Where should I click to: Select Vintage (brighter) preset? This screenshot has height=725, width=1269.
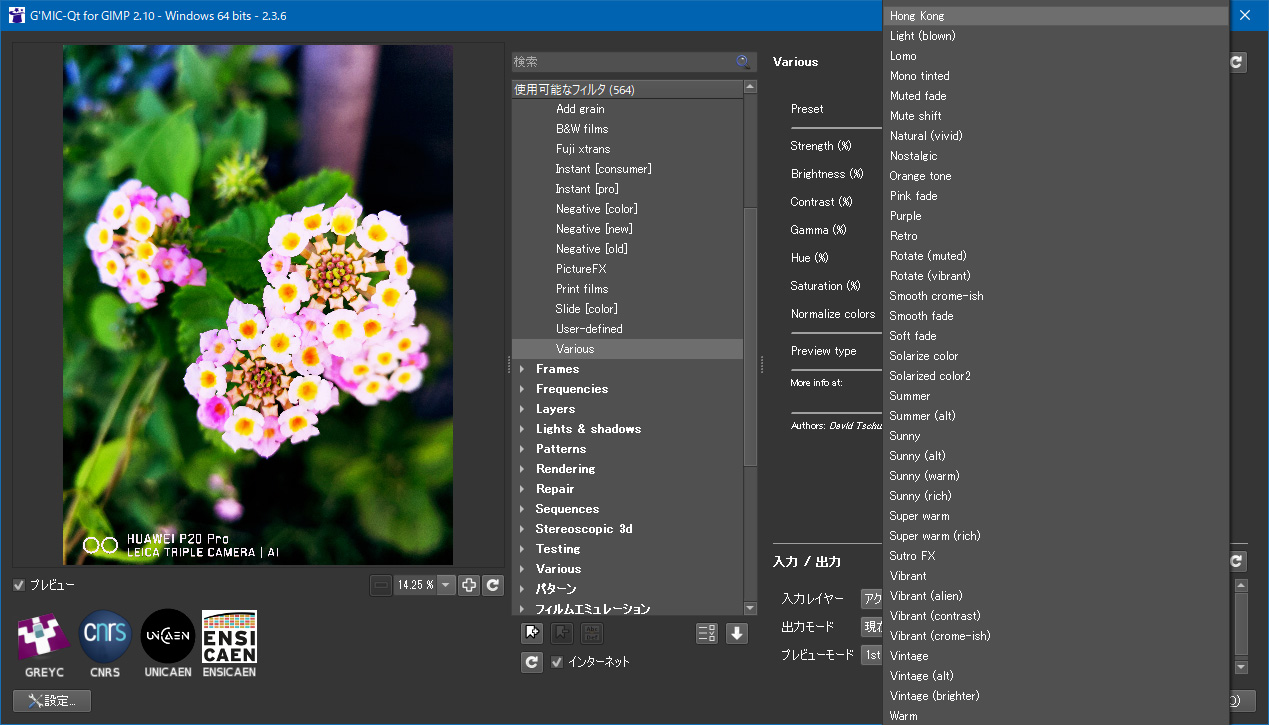(1056, 696)
